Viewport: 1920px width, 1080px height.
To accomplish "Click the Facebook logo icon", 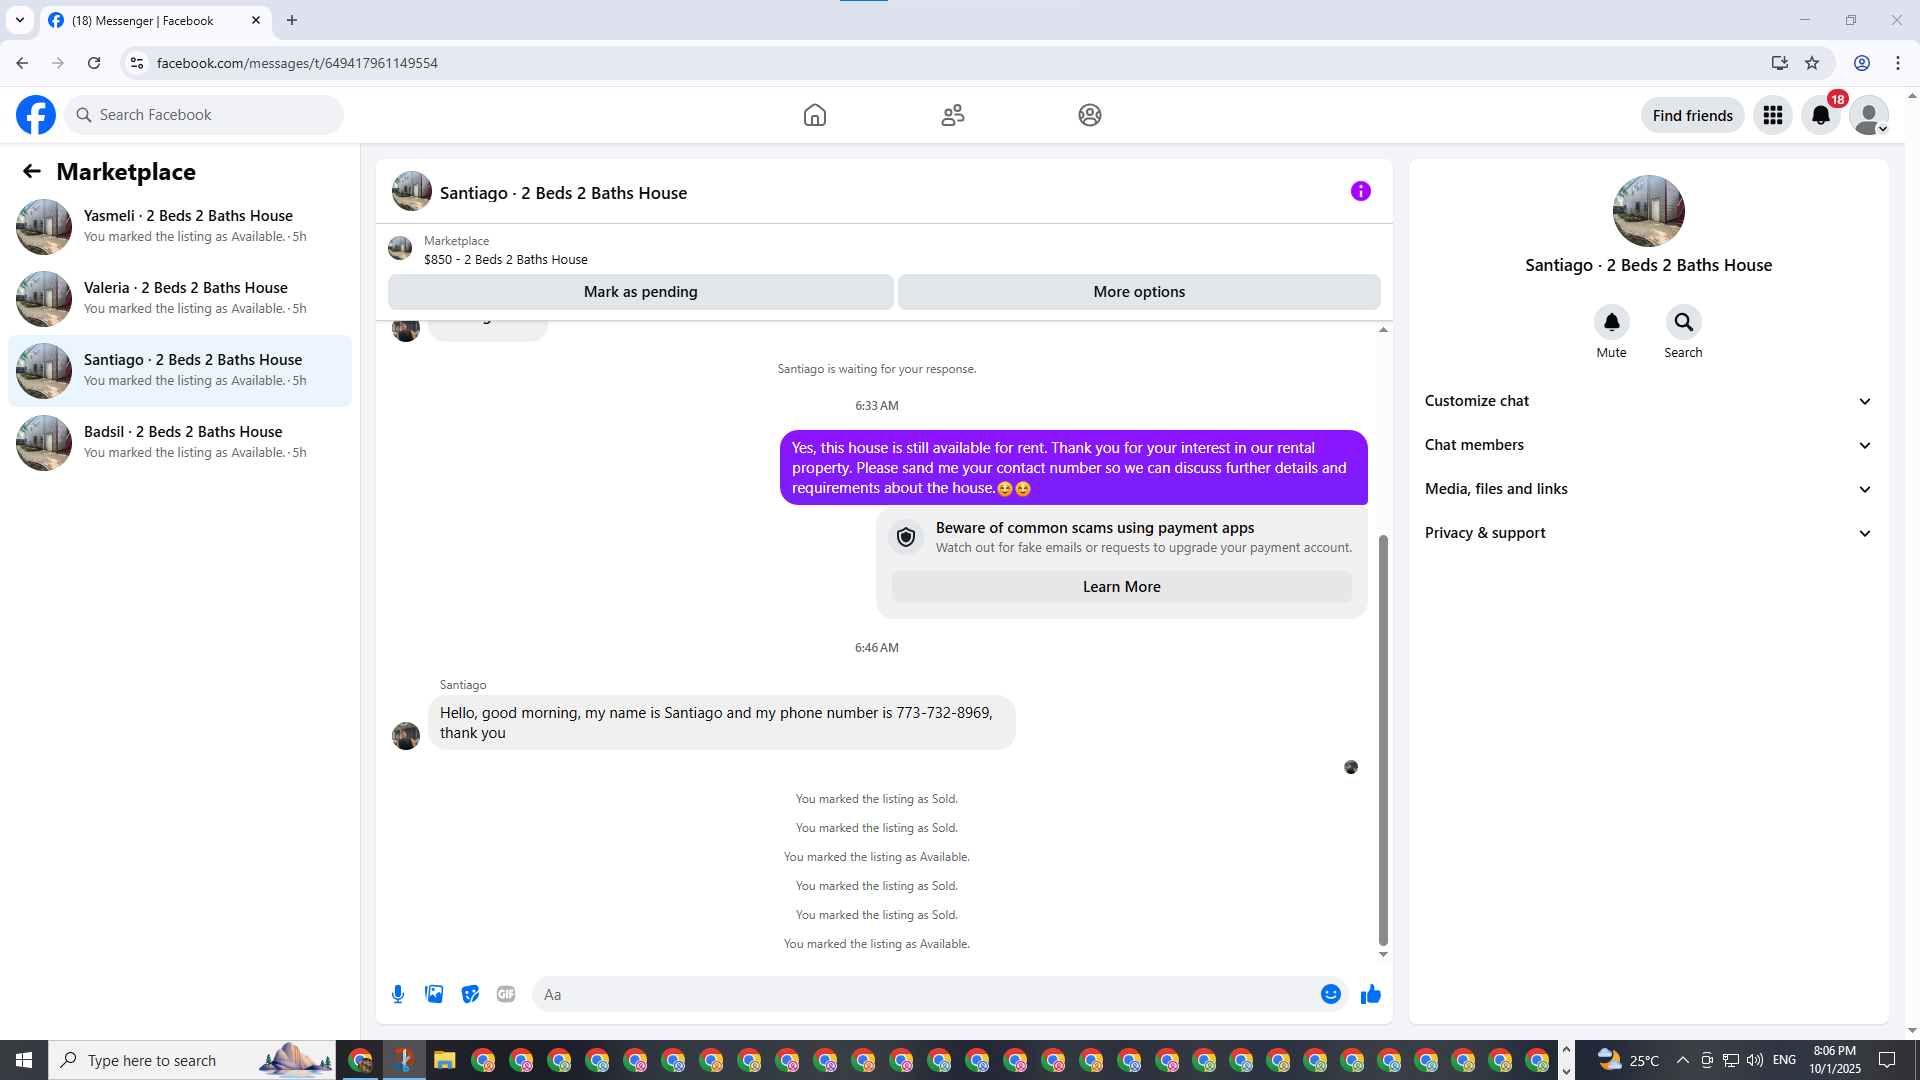I will pos(36,115).
